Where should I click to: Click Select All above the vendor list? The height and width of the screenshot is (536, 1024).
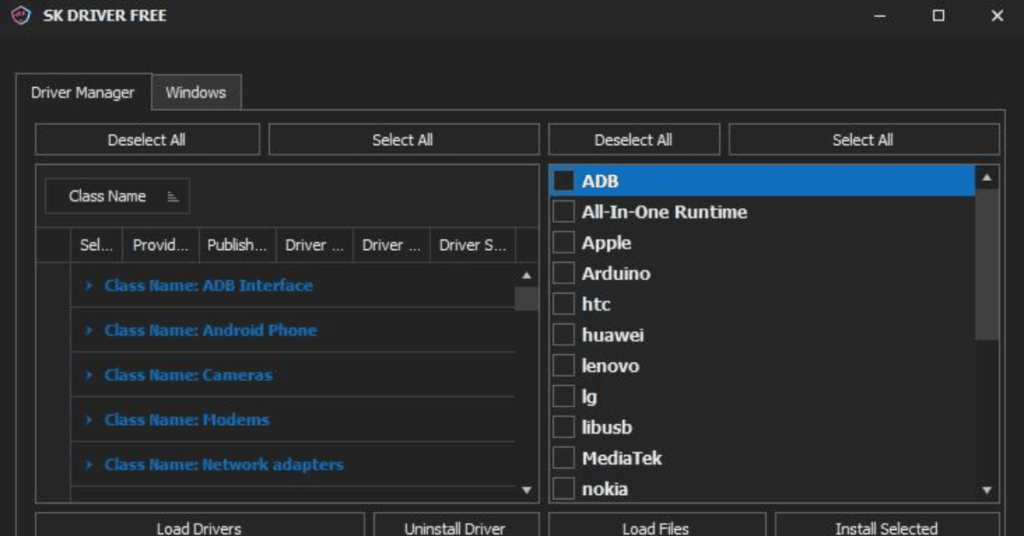[x=863, y=140]
